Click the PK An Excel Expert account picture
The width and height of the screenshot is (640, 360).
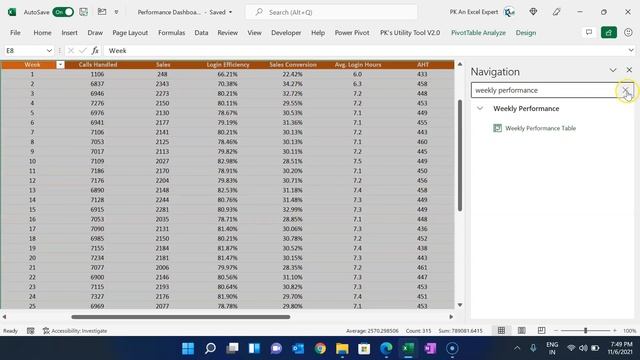tap(509, 12)
